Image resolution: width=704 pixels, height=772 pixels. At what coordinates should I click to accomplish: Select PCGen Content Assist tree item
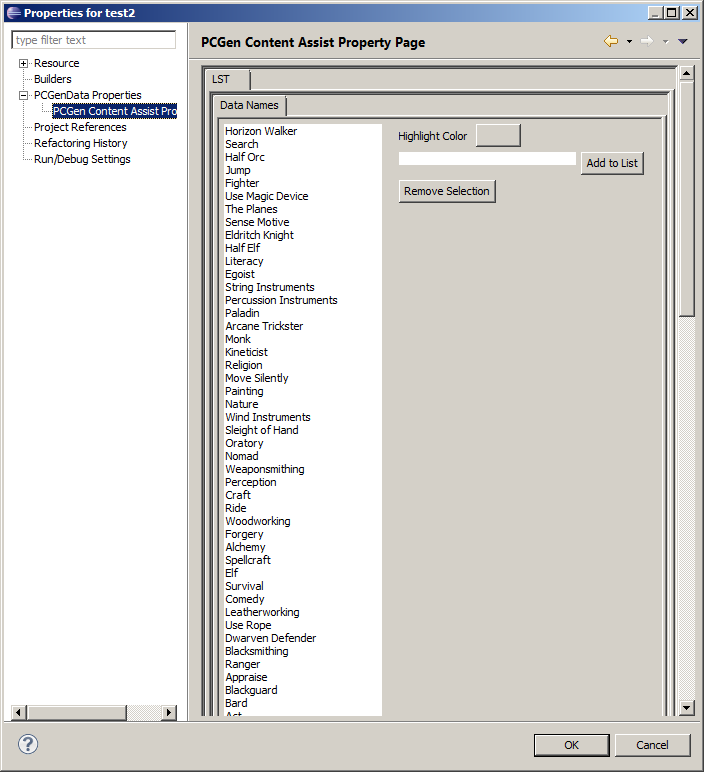click(x=114, y=111)
